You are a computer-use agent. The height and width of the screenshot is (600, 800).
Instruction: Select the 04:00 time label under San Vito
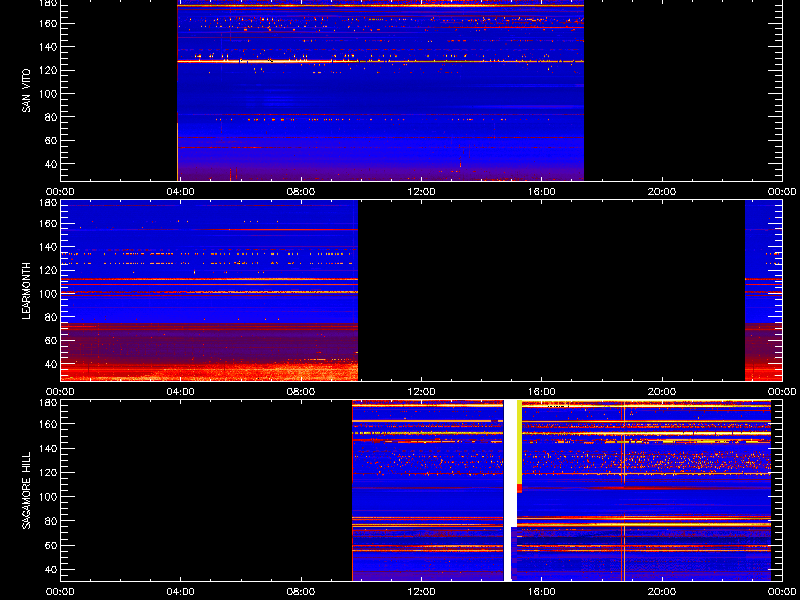tap(181, 192)
